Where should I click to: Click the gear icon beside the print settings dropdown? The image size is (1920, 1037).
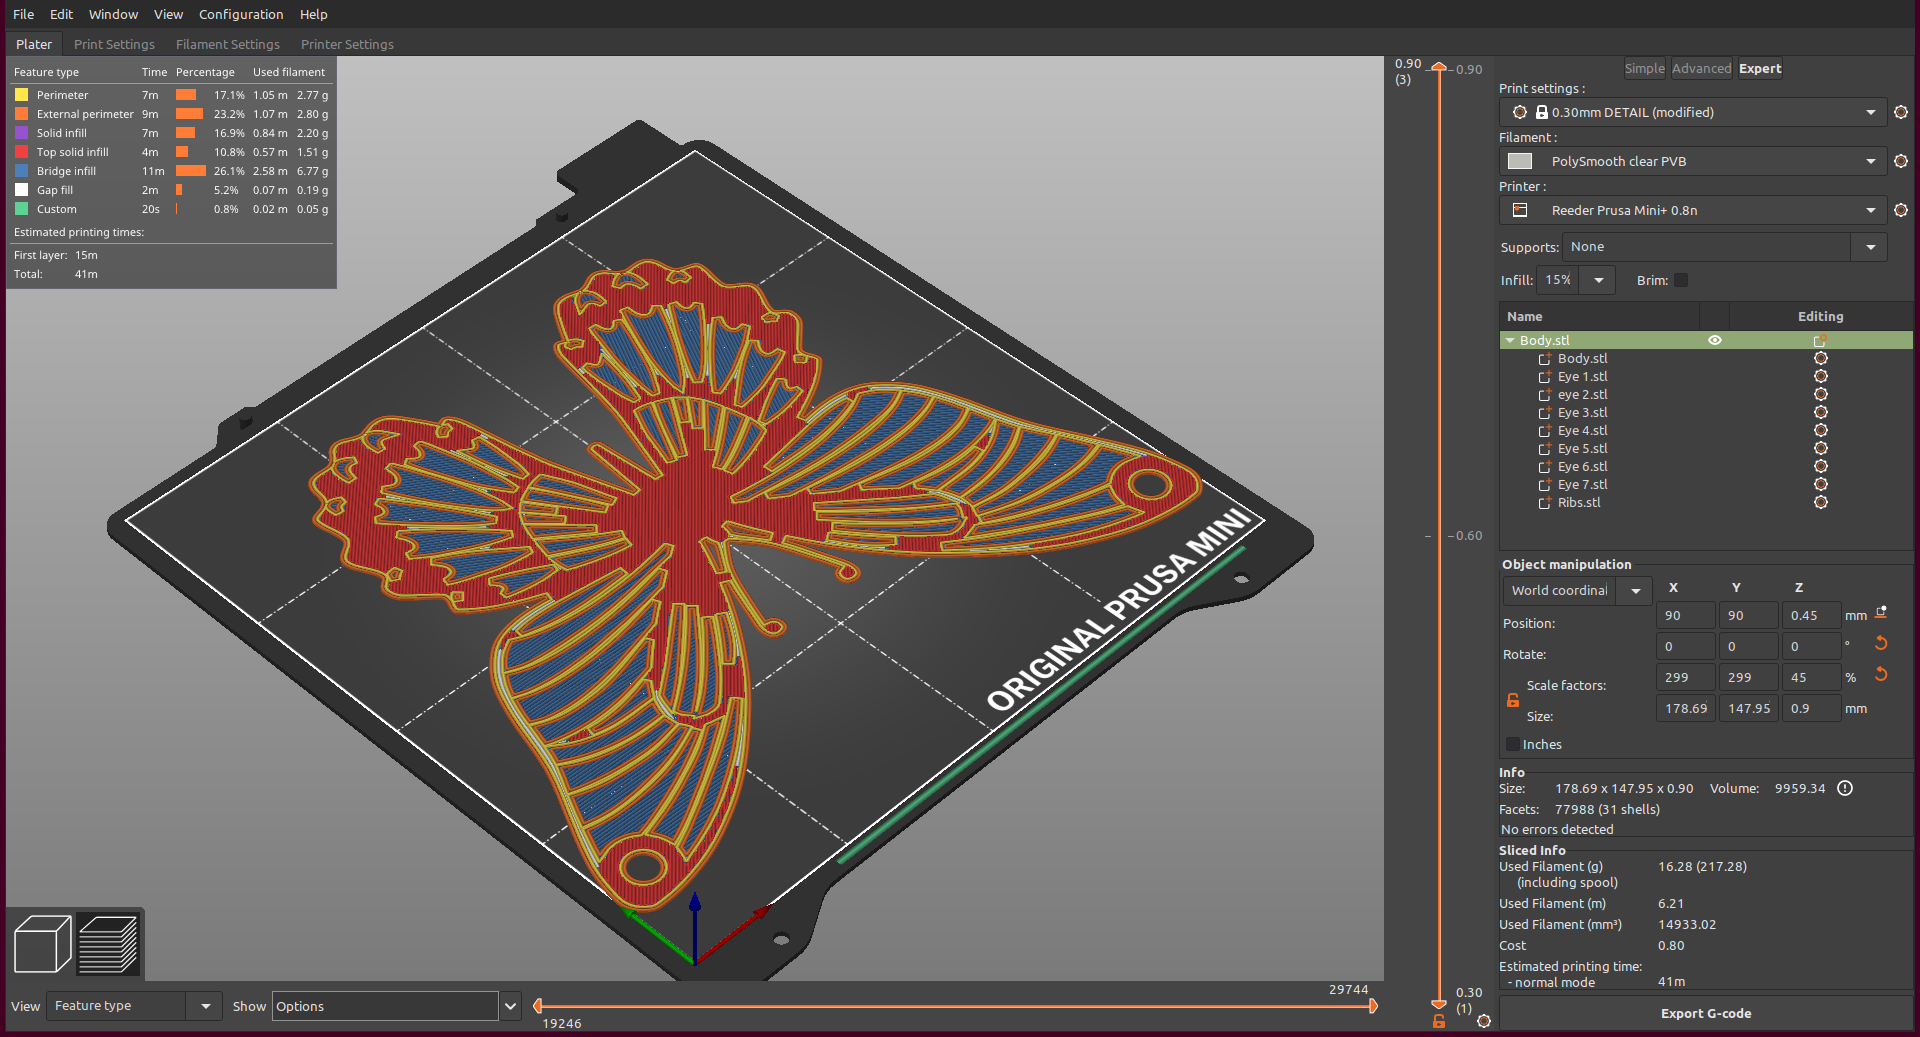(1901, 112)
